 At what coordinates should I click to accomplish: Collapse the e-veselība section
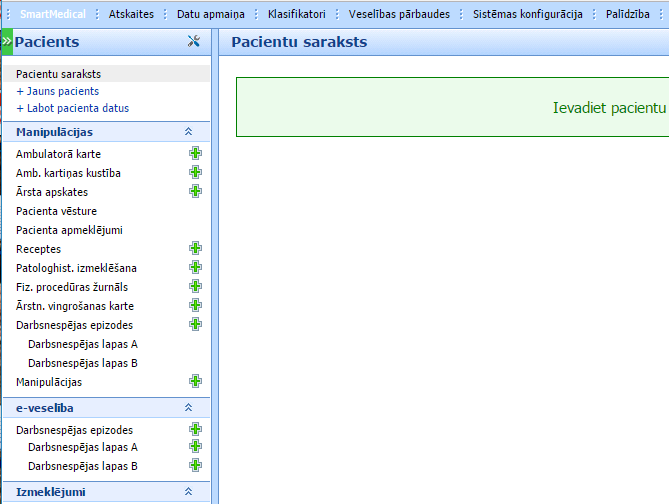(x=188, y=408)
